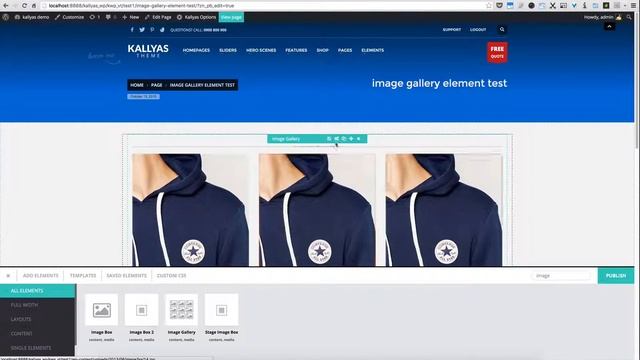Select the All Elements category
640x360 pixels.
click(x=38, y=291)
